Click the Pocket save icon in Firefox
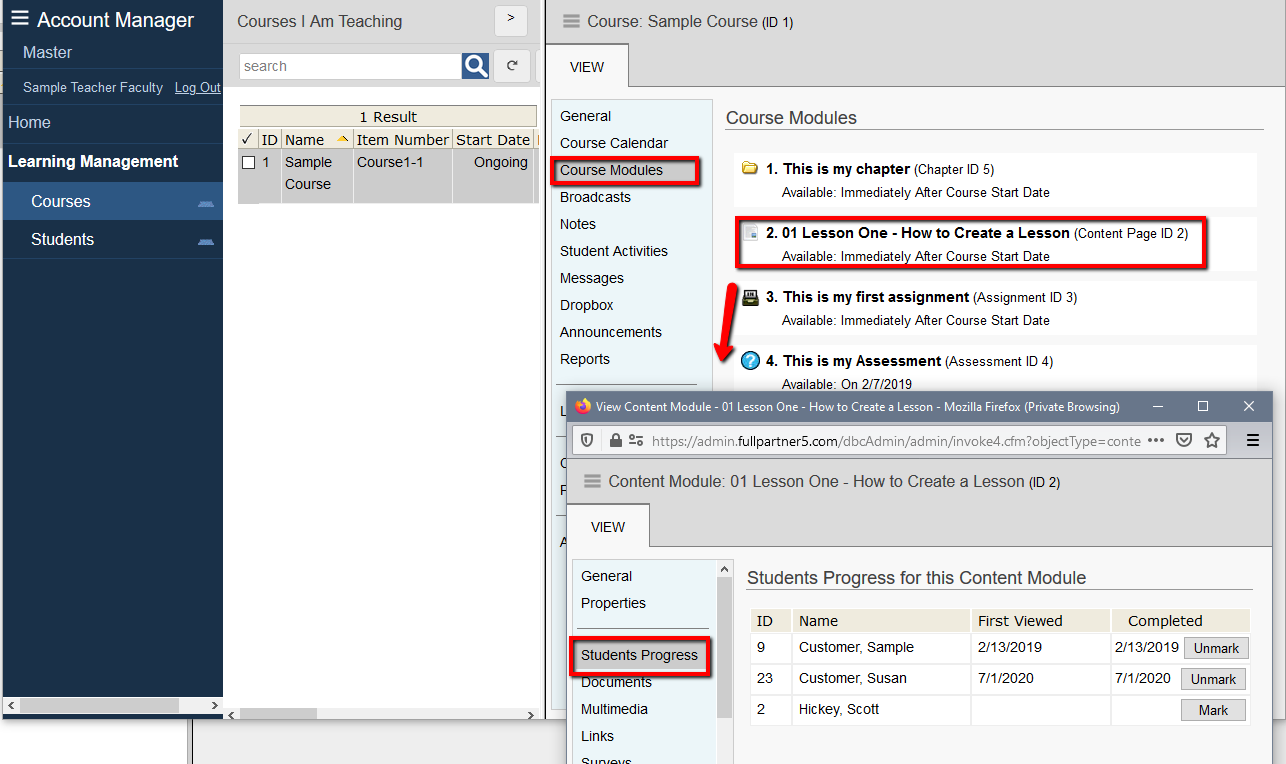 point(1184,440)
